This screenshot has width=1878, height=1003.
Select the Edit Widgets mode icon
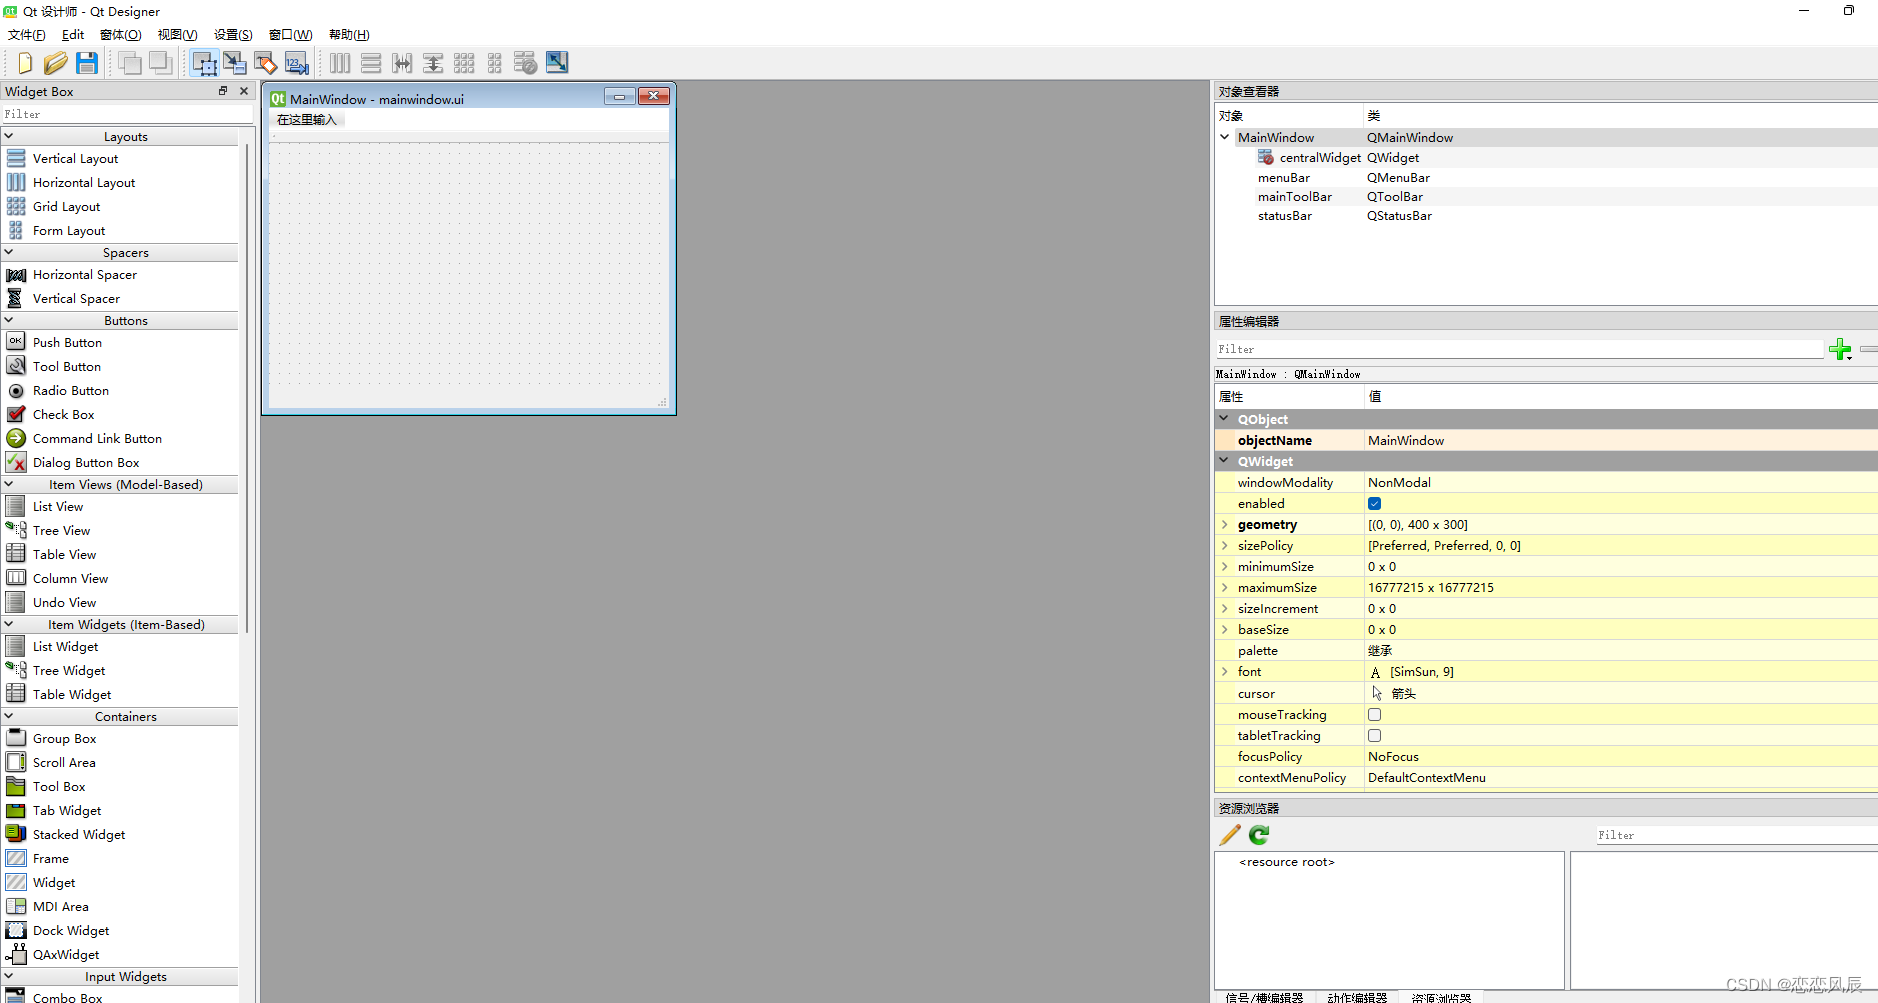pos(205,63)
